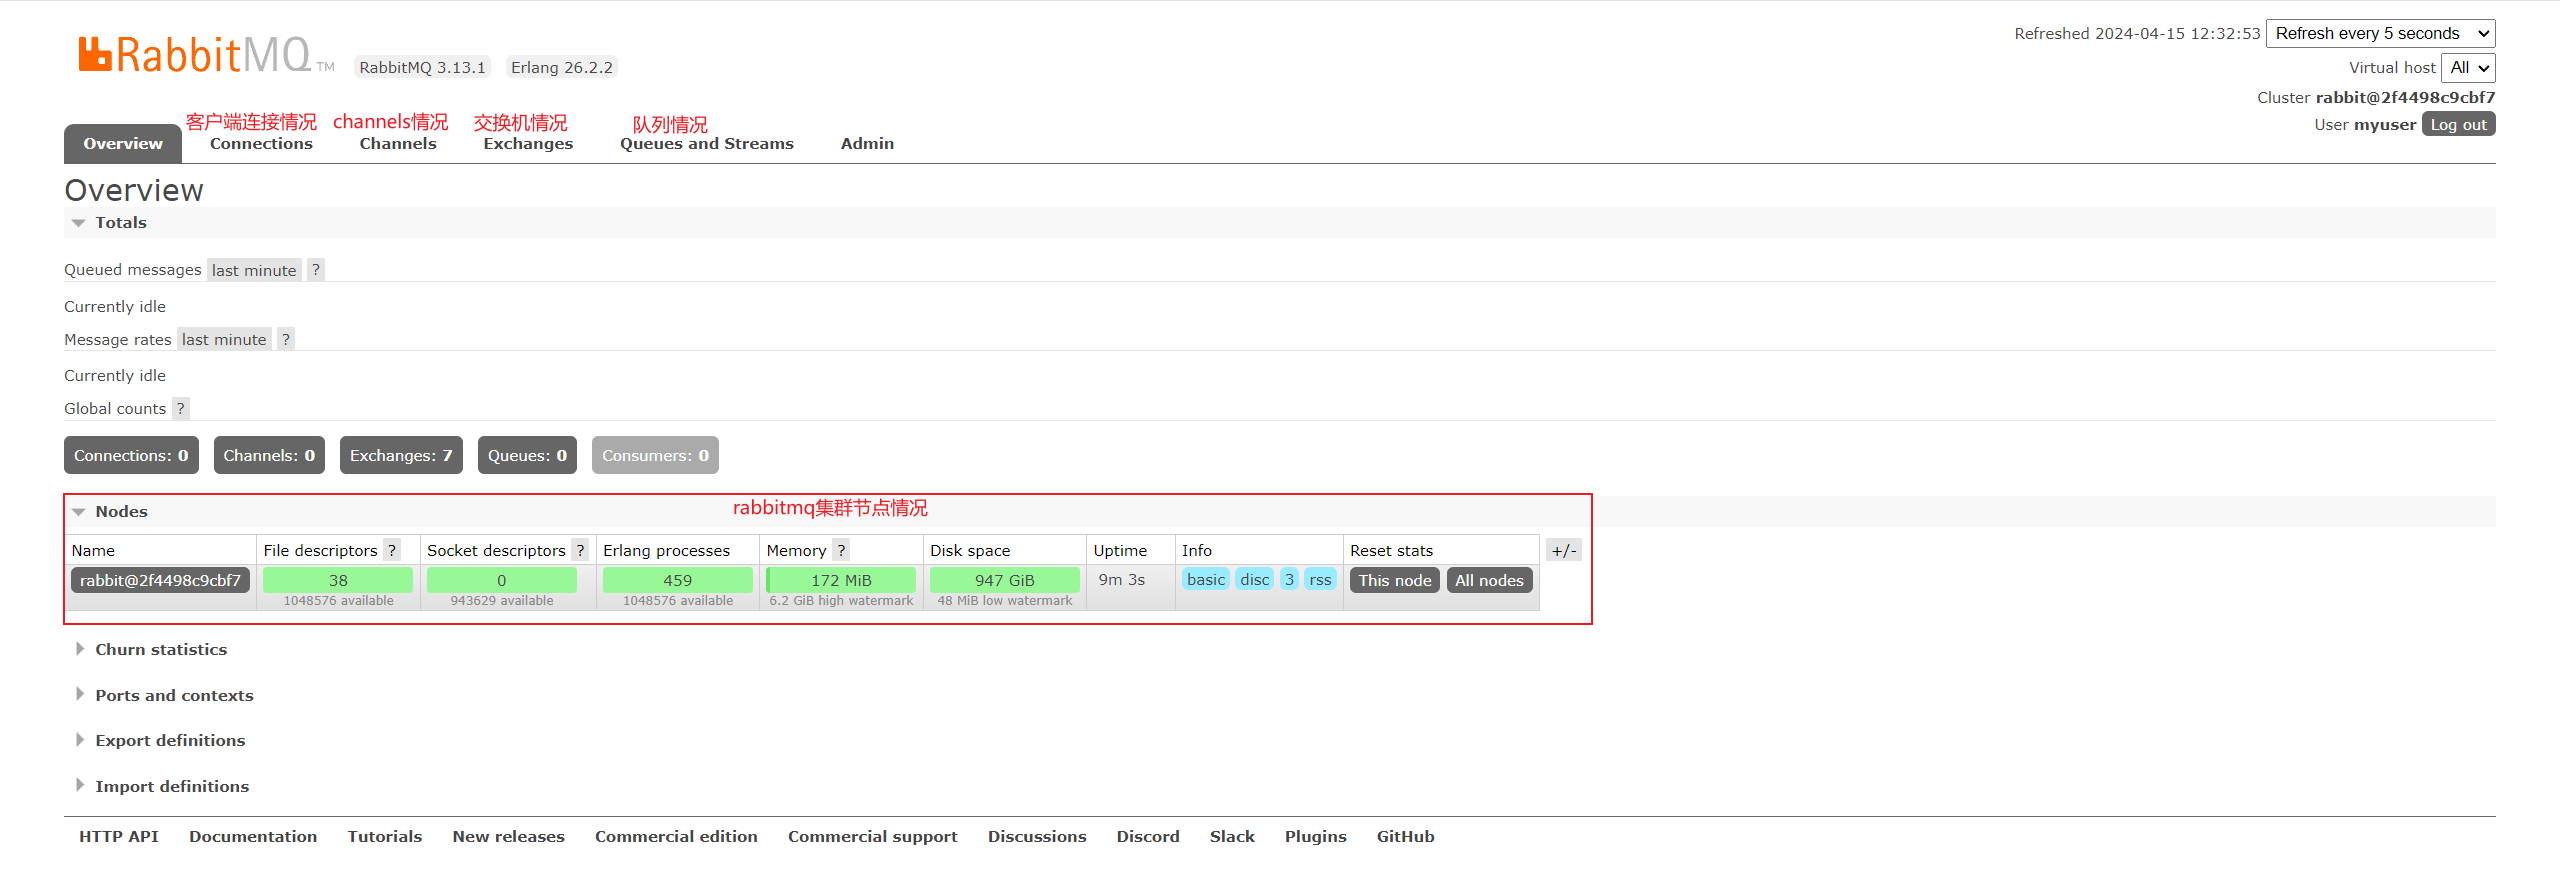Click Queues: 0 count button
This screenshot has width=2560, height=870.
527,456
